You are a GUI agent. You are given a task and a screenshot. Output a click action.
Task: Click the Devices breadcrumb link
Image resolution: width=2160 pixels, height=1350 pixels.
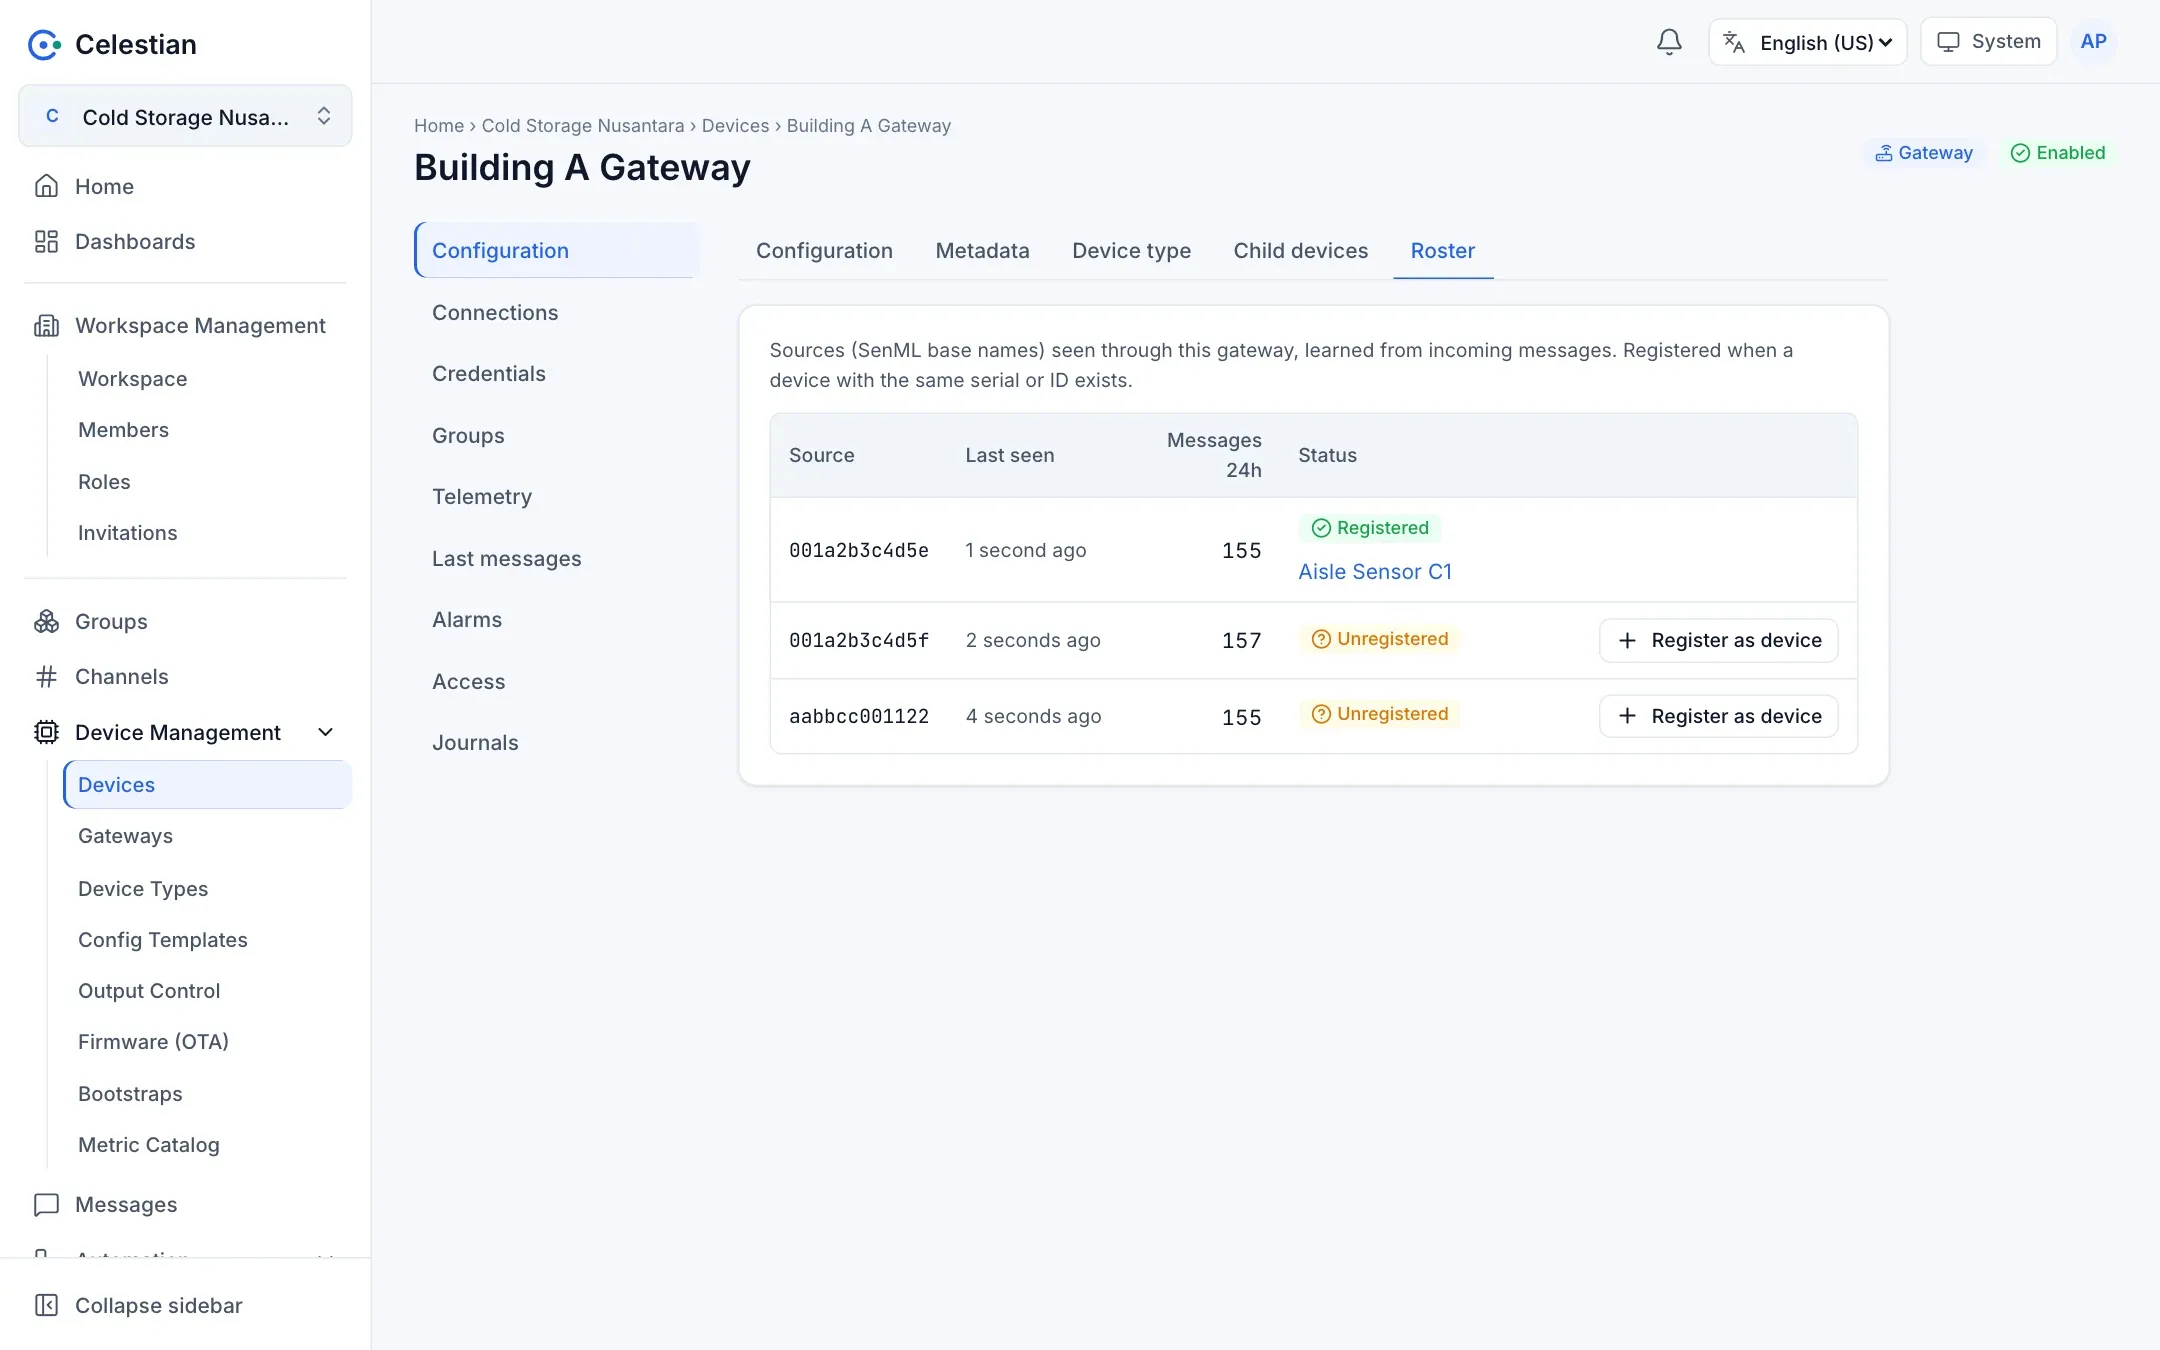[735, 126]
